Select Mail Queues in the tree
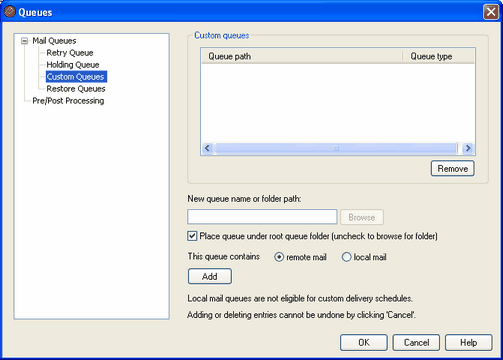 coord(54,41)
